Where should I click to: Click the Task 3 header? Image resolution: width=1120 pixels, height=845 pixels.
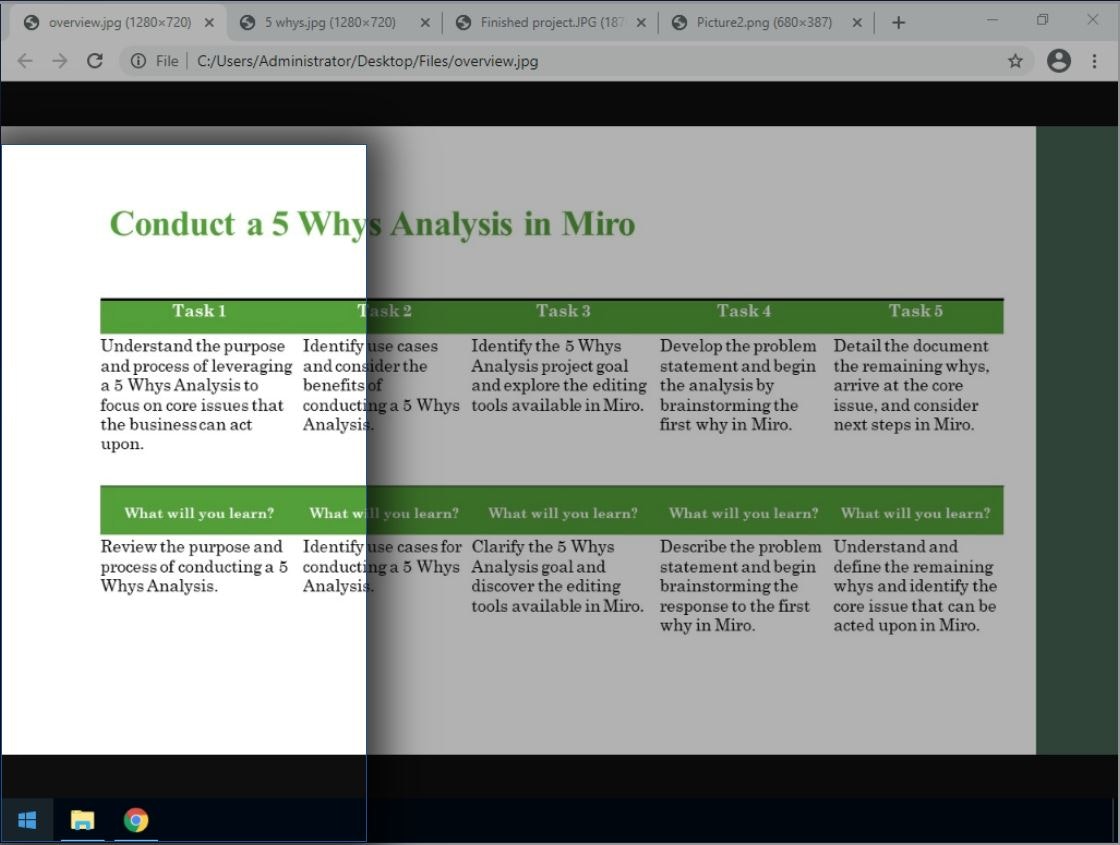coord(564,311)
